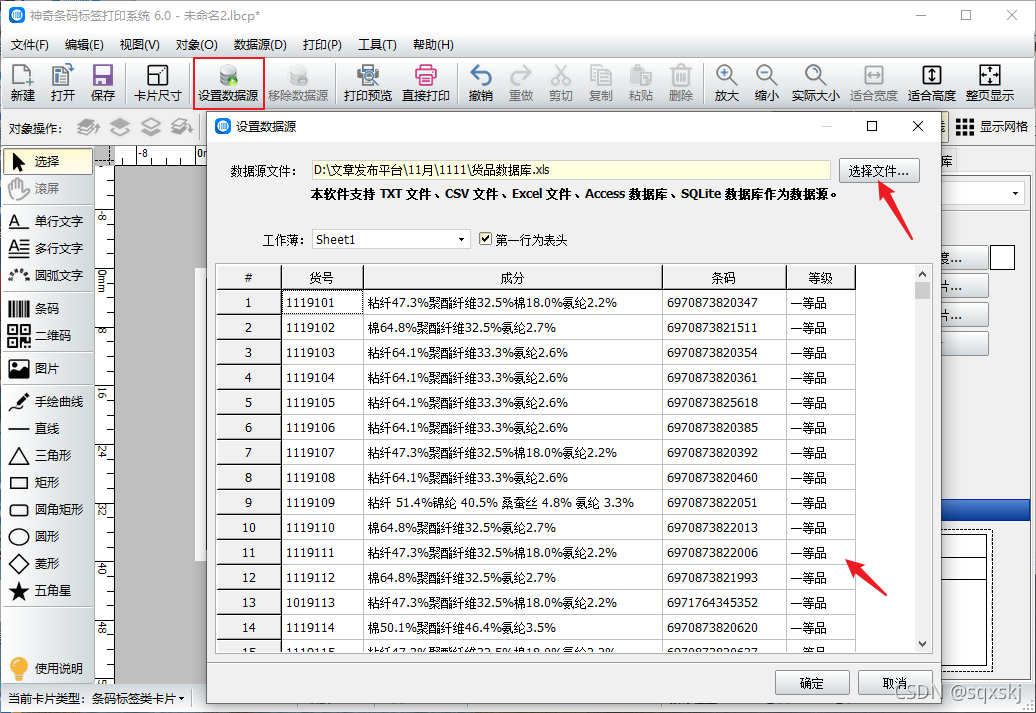Click the white color swatch in right panel
Screen dimensions: 1036x713
tap(1002, 258)
